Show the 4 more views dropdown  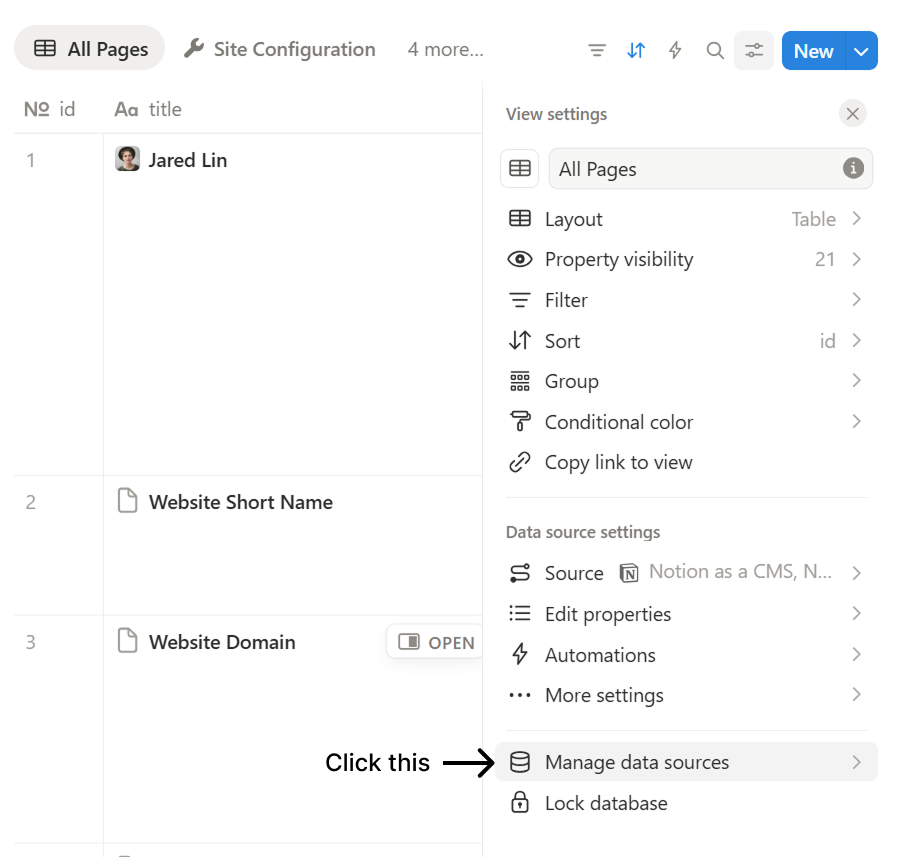click(445, 50)
